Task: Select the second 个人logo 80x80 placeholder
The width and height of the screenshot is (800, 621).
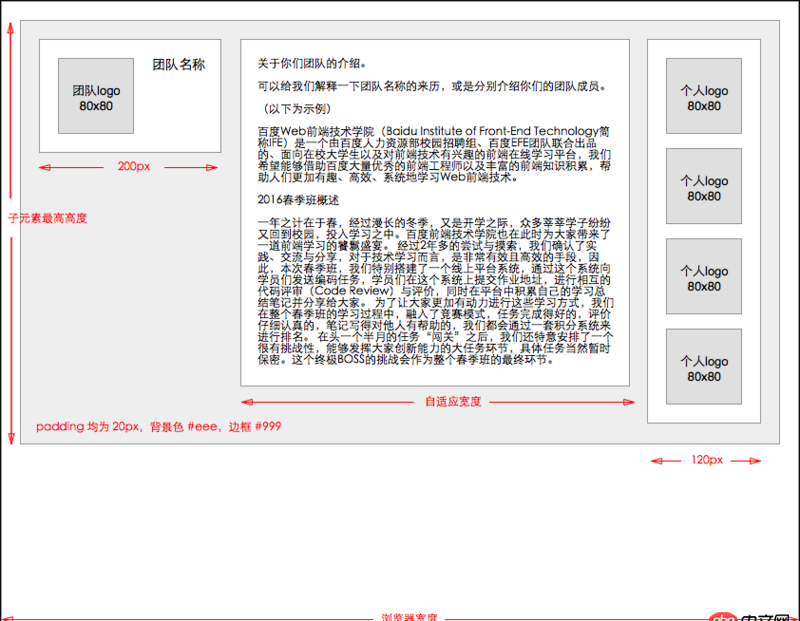Action: click(x=703, y=186)
